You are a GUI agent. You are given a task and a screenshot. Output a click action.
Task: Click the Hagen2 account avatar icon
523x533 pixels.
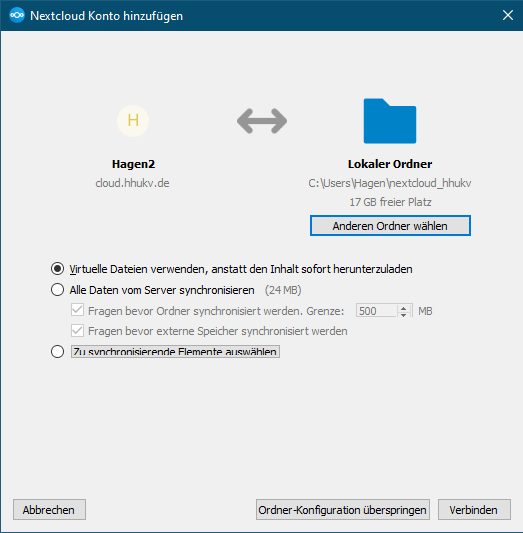click(x=133, y=121)
